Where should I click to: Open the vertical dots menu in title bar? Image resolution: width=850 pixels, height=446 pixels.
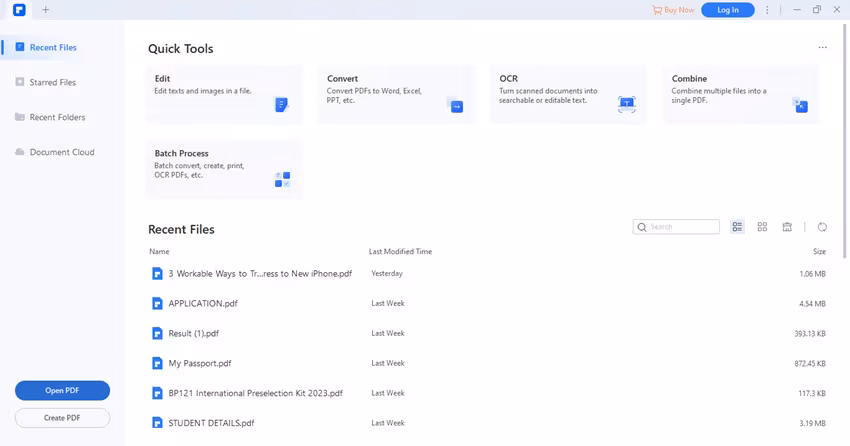click(x=767, y=10)
